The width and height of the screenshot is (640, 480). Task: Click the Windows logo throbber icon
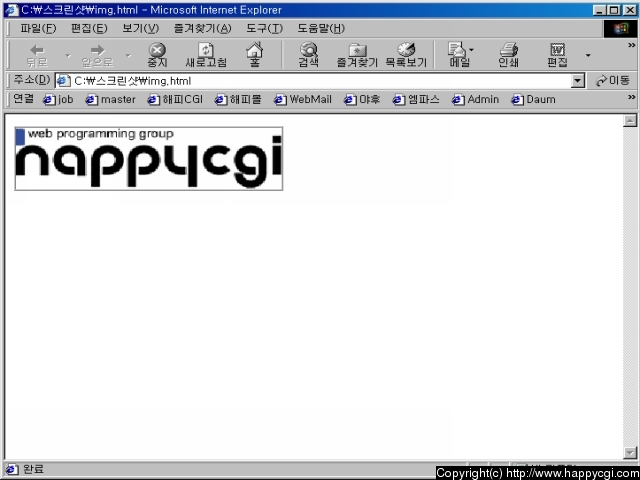pos(620,28)
